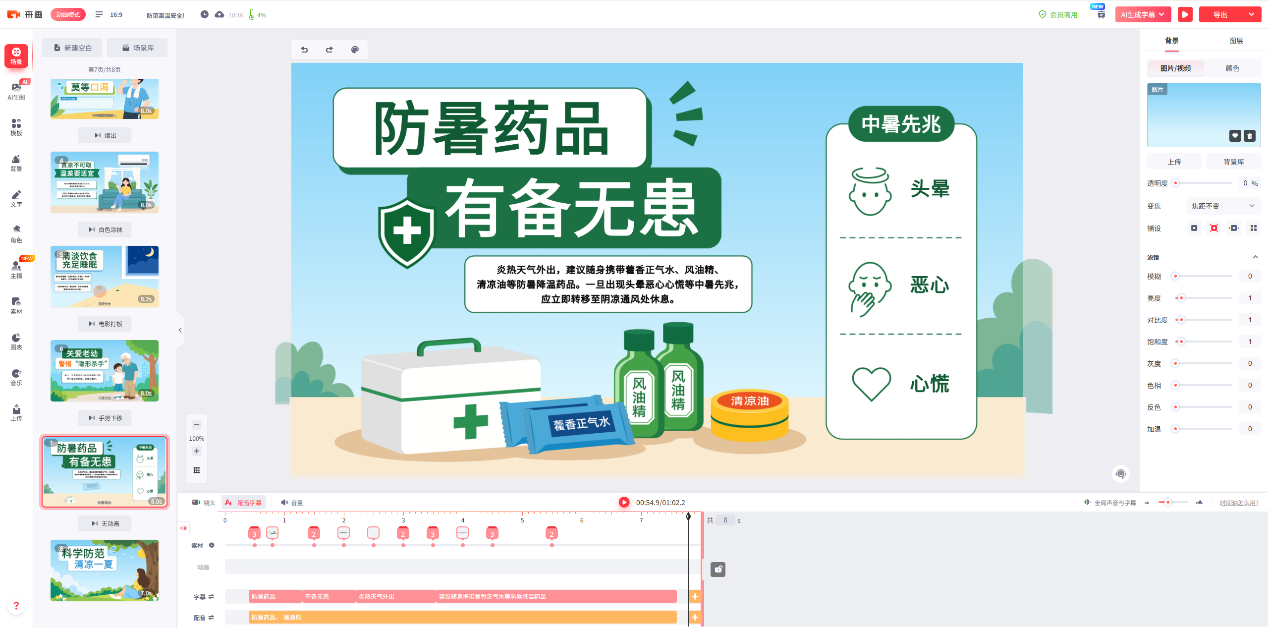Image resolution: width=1268 pixels, height=628 pixels.
Task: Click the undo arrow above canvas
Action: 305,49
